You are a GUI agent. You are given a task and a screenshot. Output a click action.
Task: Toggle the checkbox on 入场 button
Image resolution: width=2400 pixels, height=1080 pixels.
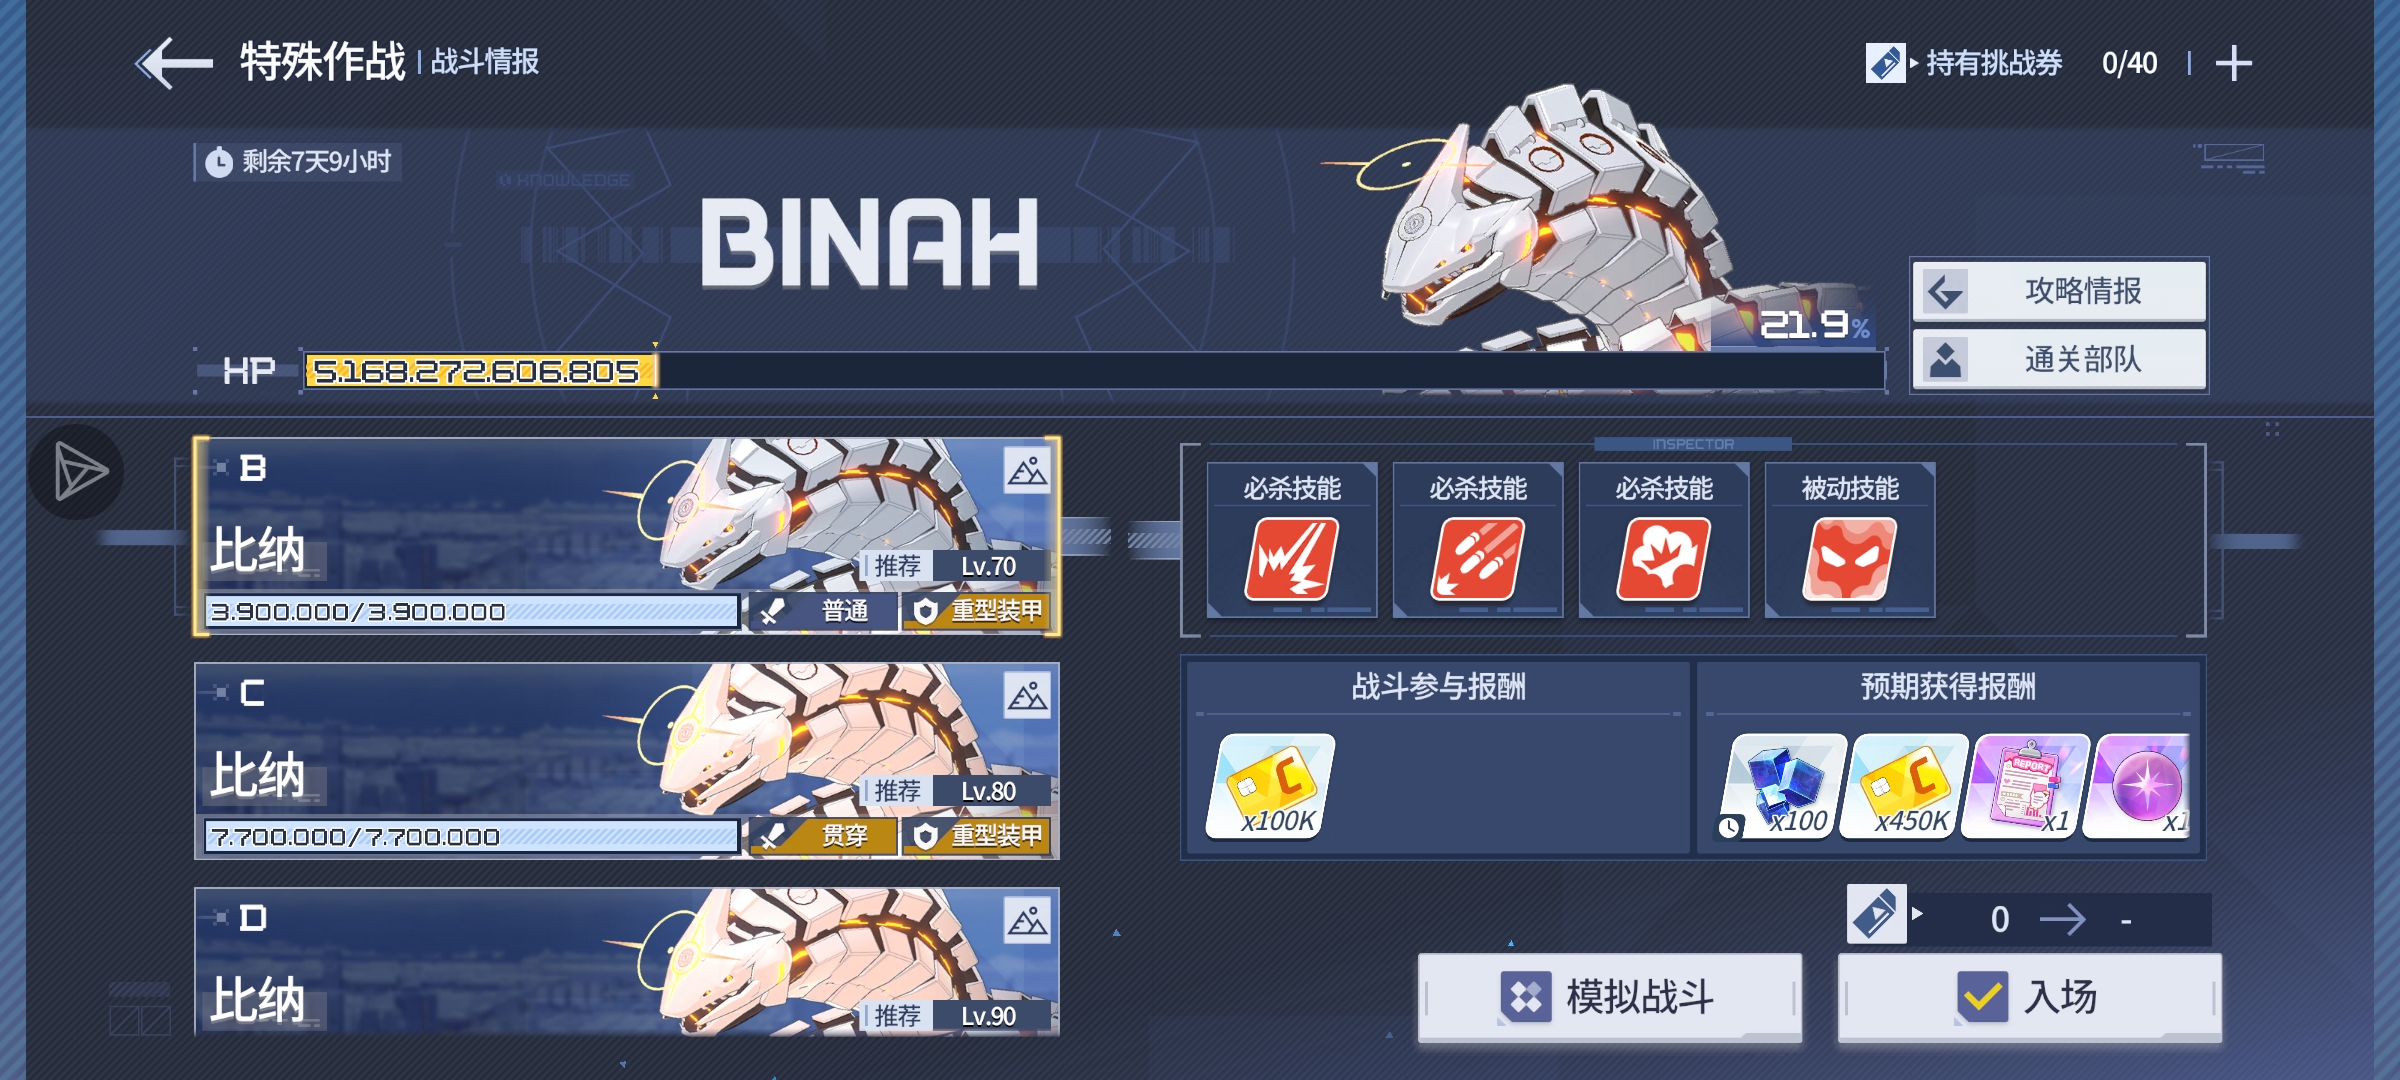tap(1982, 996)
